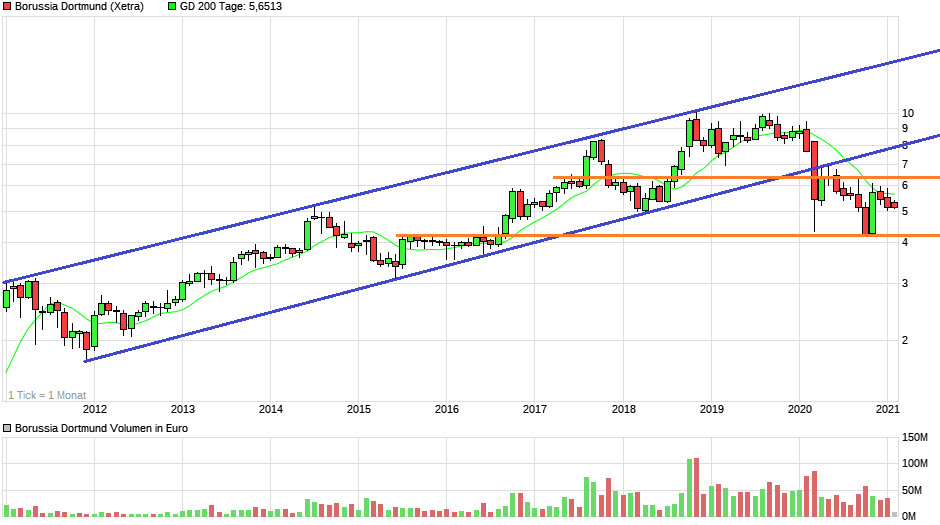Click the volume axis label 150M
Image resolution: width=940 pixels, height=525 pixels.
coord(915,438)
